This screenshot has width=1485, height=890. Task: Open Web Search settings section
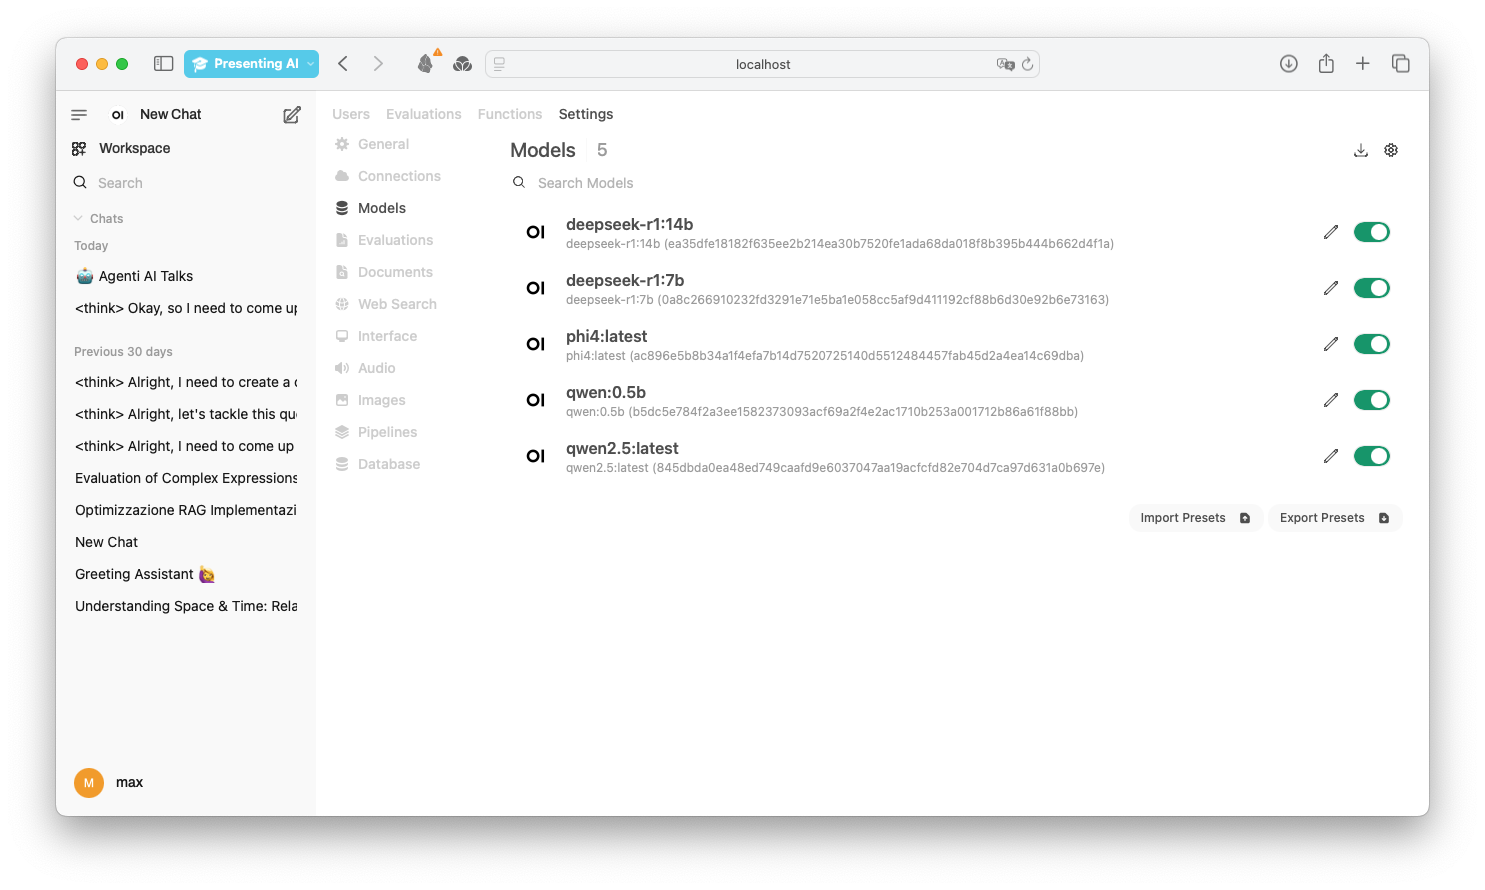click(386, 304)
